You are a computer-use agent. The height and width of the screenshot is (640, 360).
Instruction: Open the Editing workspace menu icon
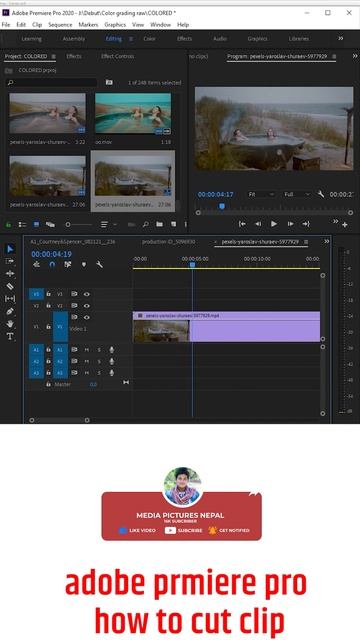(131, 39)
